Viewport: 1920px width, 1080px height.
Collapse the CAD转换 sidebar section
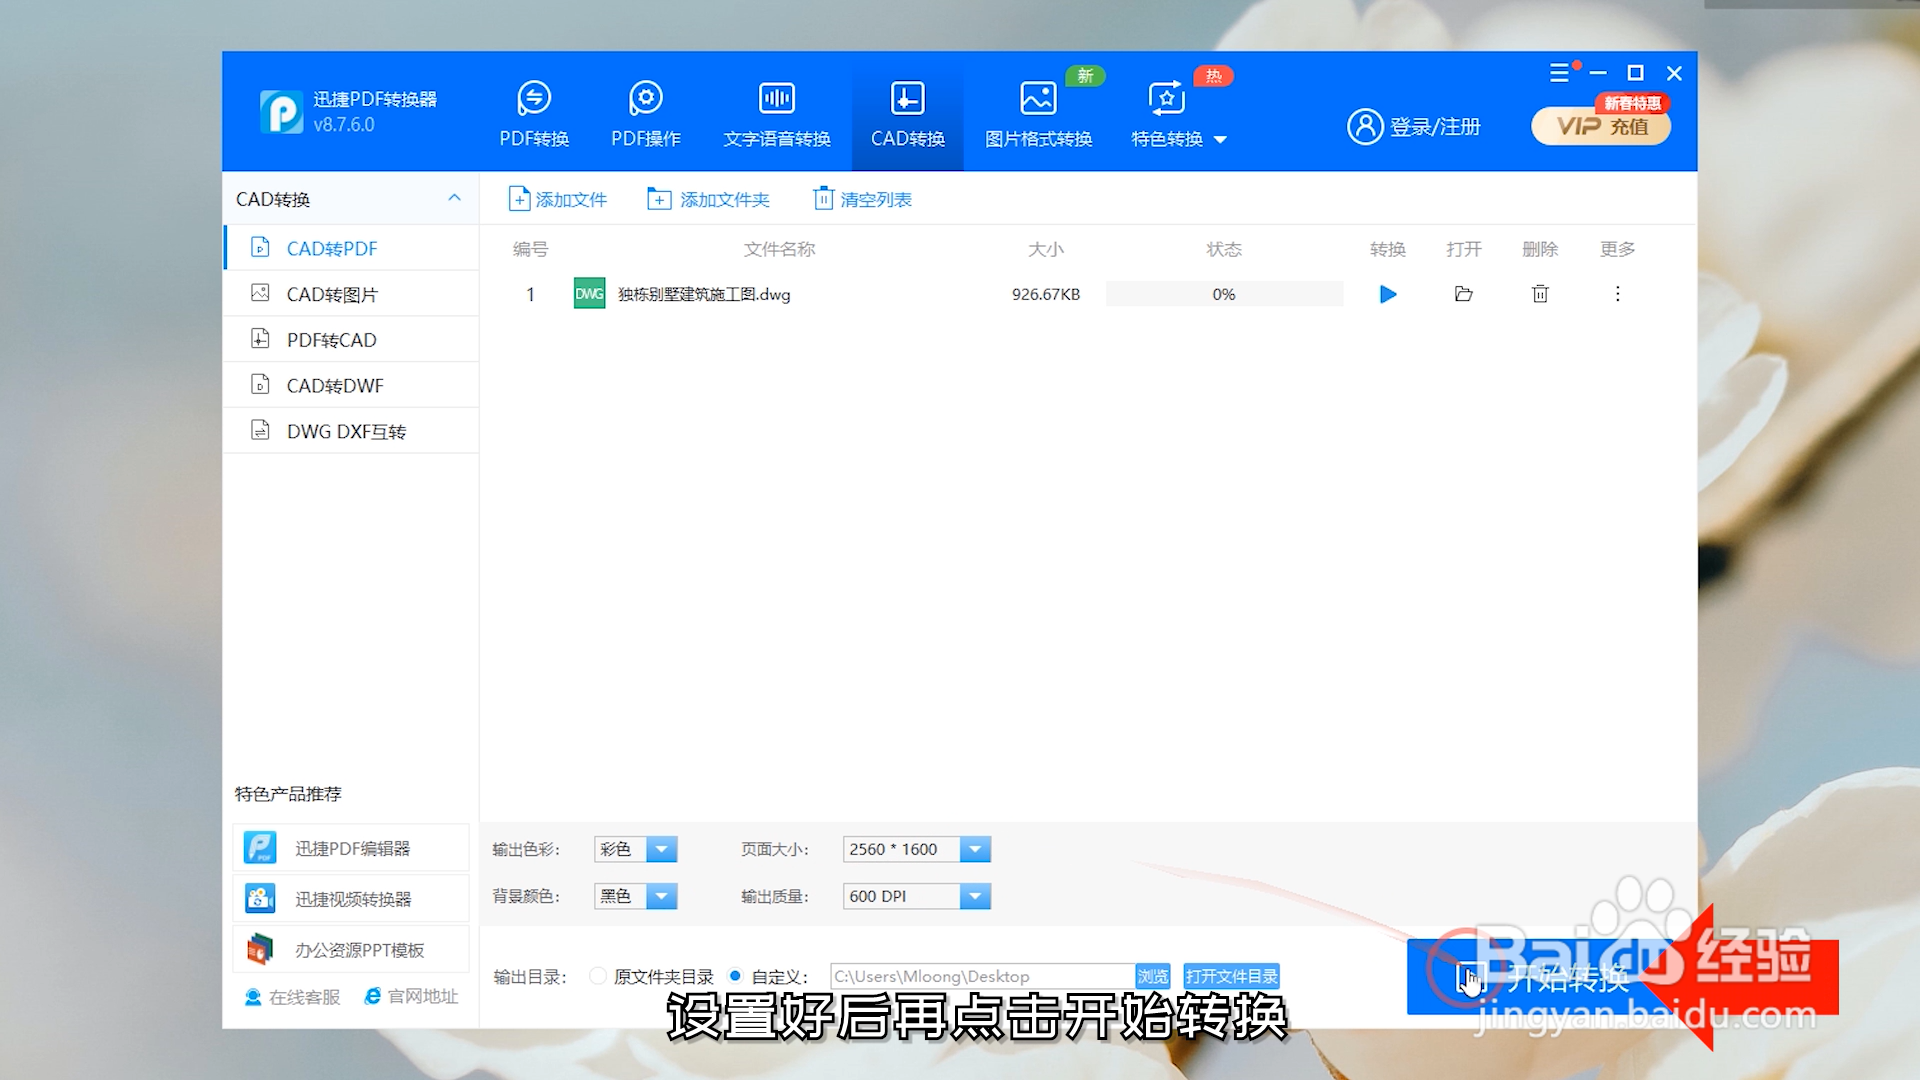pos(454,198)
